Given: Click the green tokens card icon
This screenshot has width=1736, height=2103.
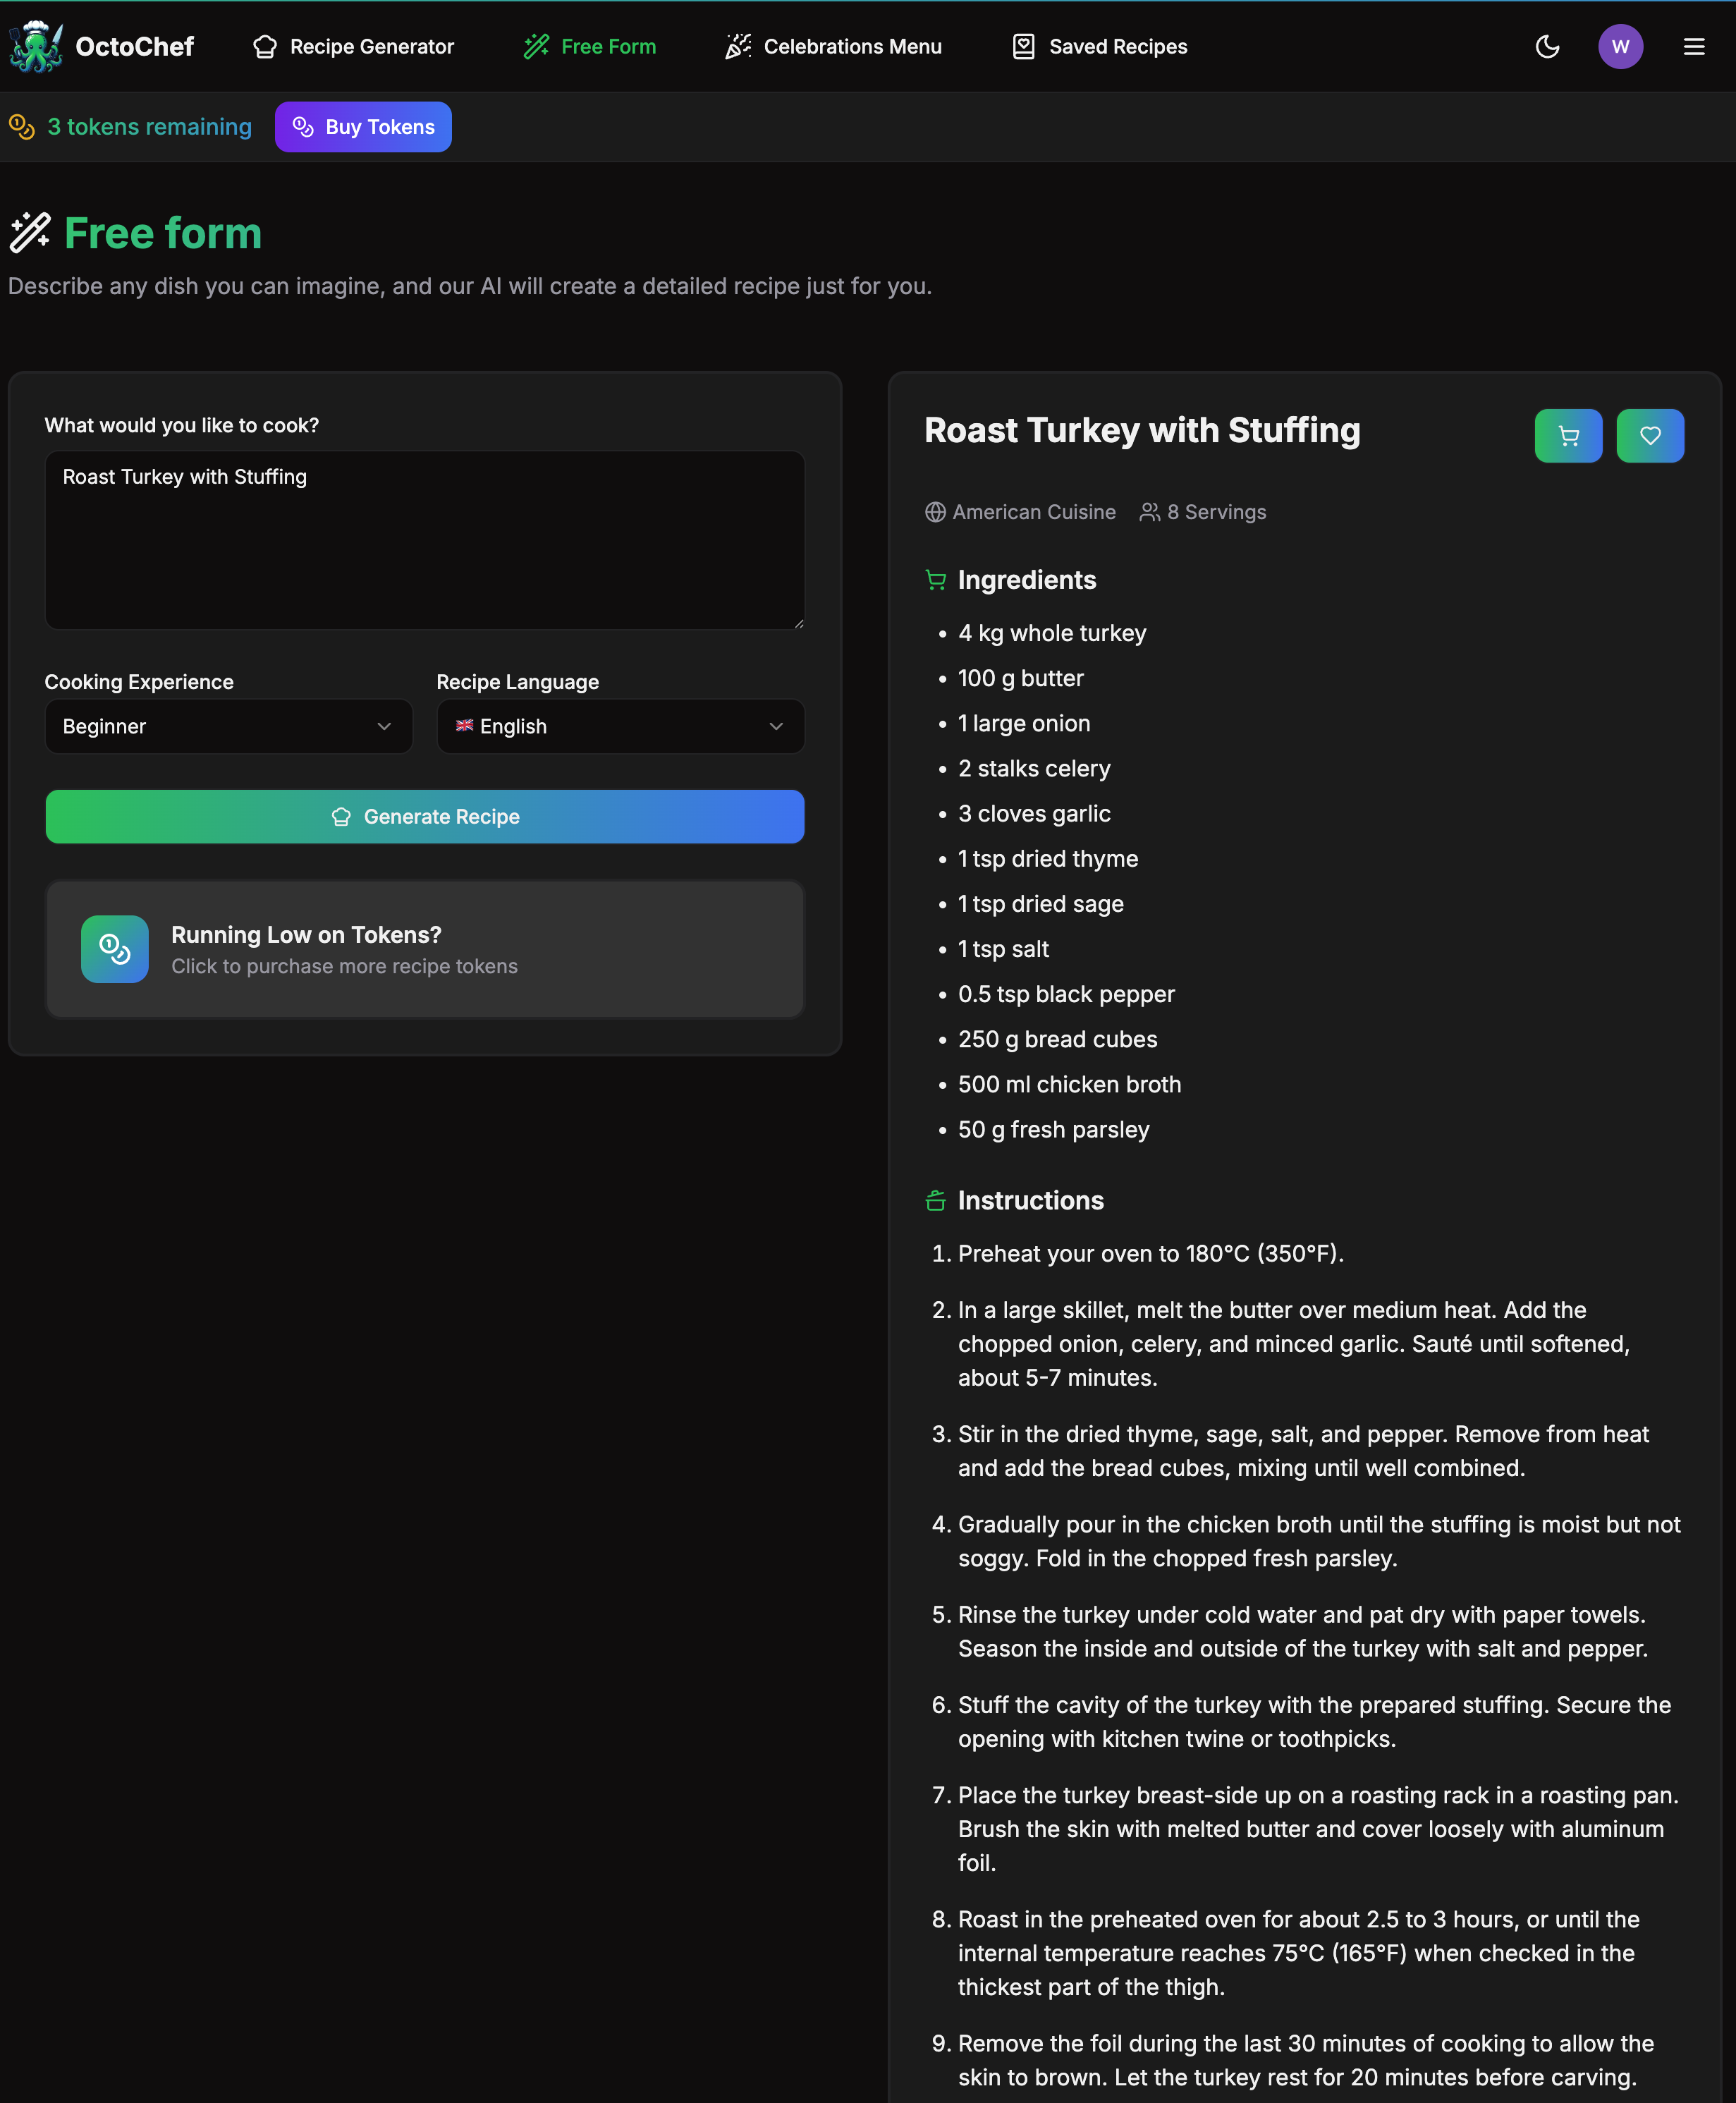Looking at the screenshot, I should tap(115, 949).
